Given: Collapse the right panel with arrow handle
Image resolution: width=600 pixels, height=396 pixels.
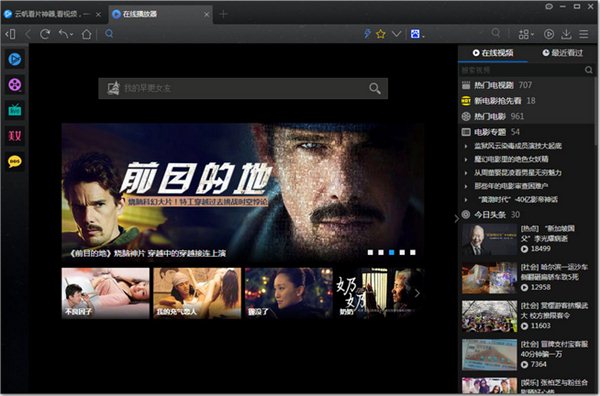Looking at the screenshot, I should pyautogui.click(x=457, y=219).
